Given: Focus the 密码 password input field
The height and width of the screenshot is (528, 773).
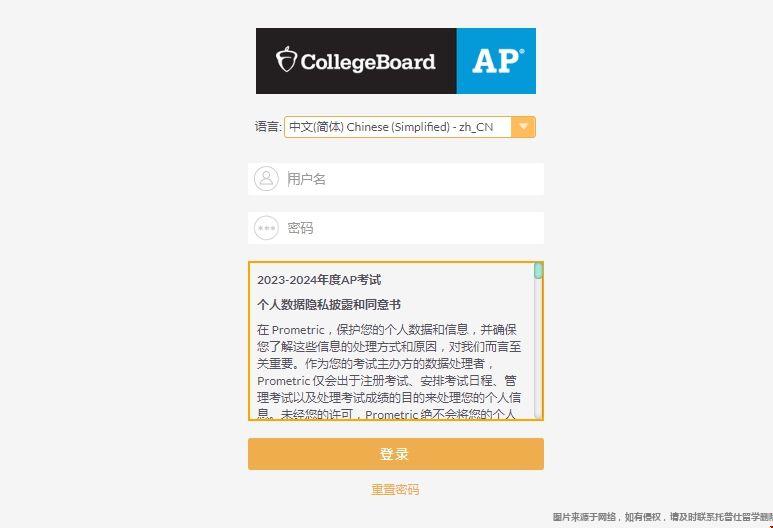Looking at the screenshot, I should [412, 228].
